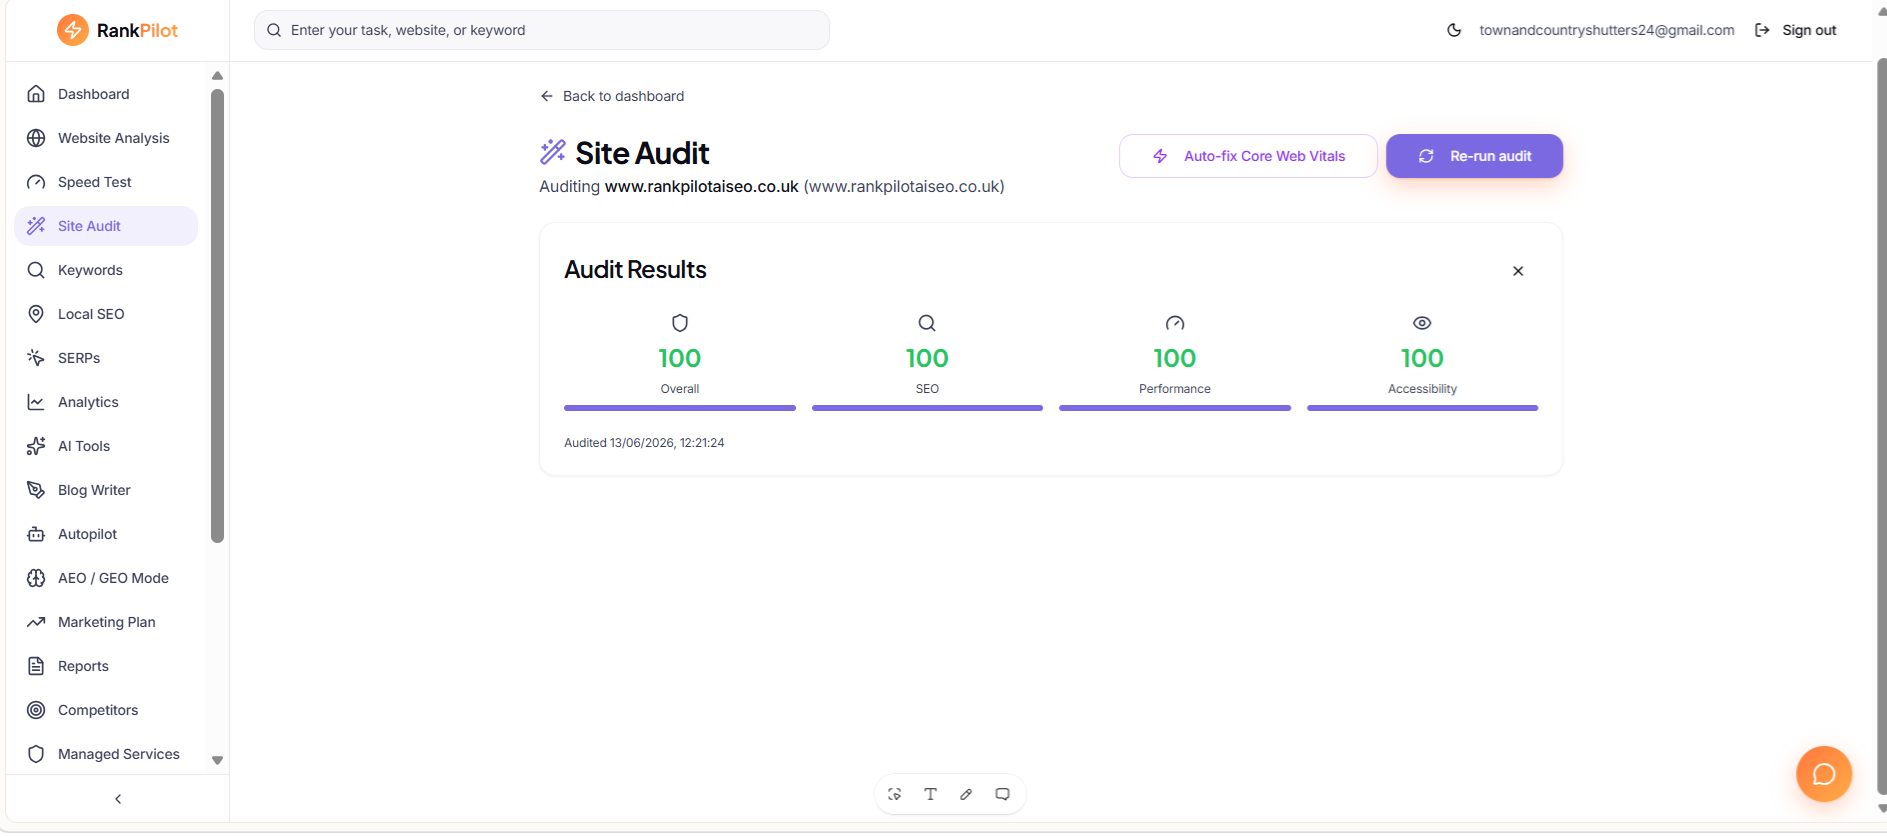
Task: Click the account email address
Action: 1607,30
